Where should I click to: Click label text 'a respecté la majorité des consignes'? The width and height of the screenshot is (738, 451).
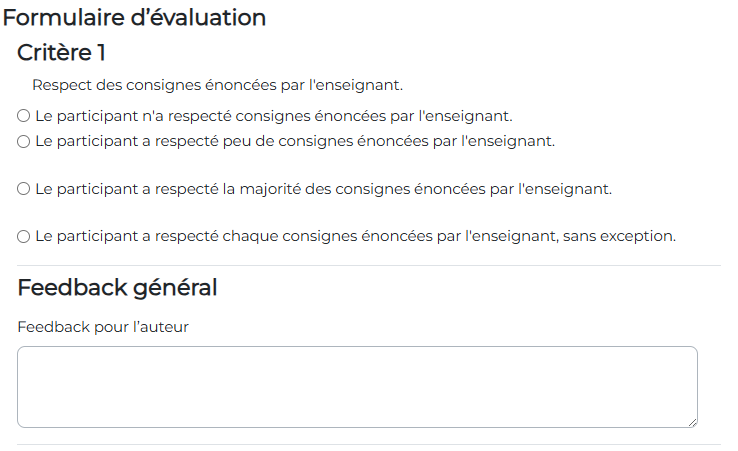322,188
